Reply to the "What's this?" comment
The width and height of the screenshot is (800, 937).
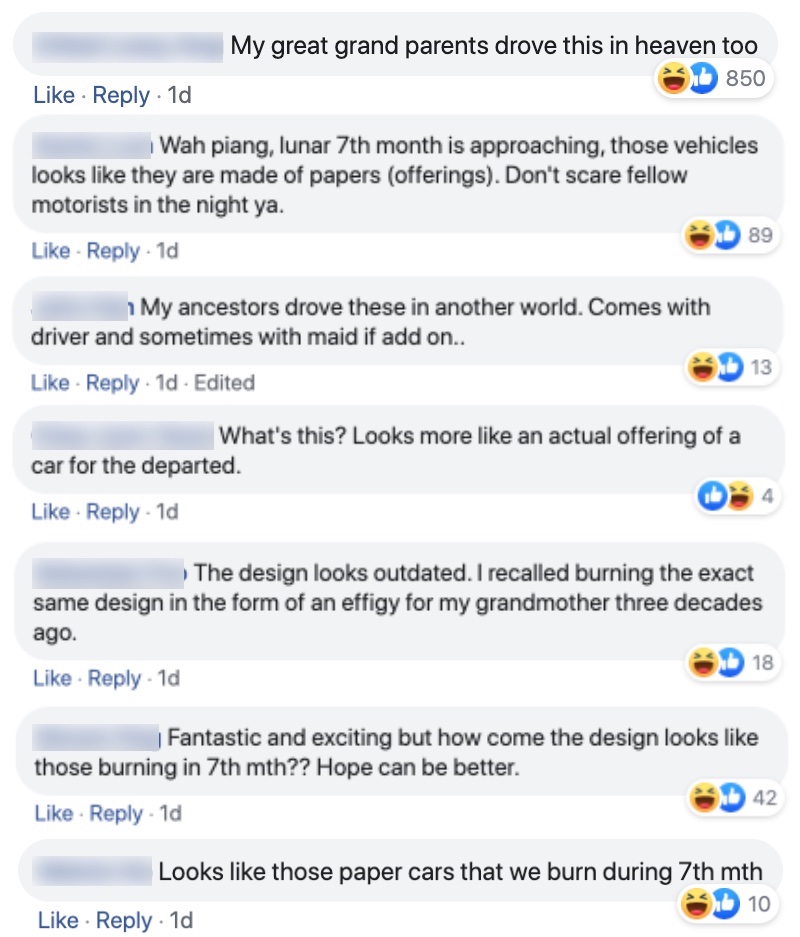113,512
